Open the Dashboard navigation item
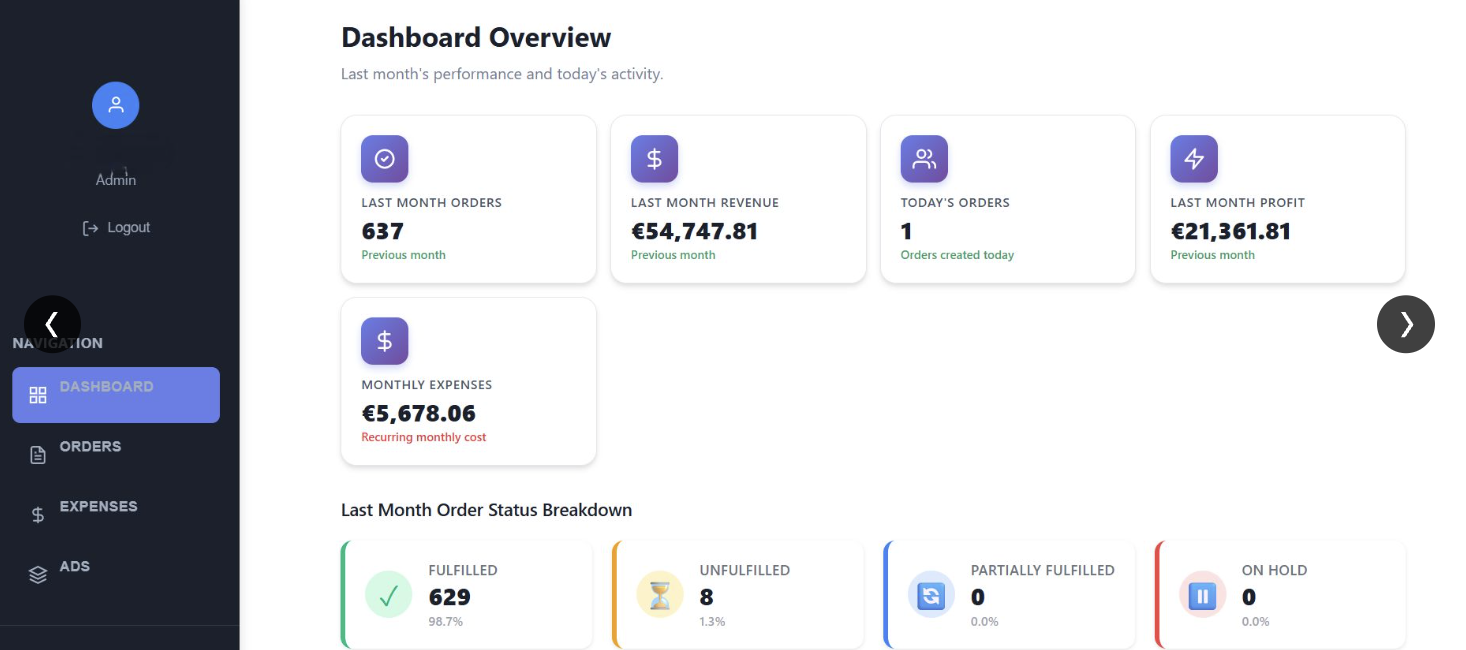The height and width of the screenshot is (650, 1466). pos(116,394)
